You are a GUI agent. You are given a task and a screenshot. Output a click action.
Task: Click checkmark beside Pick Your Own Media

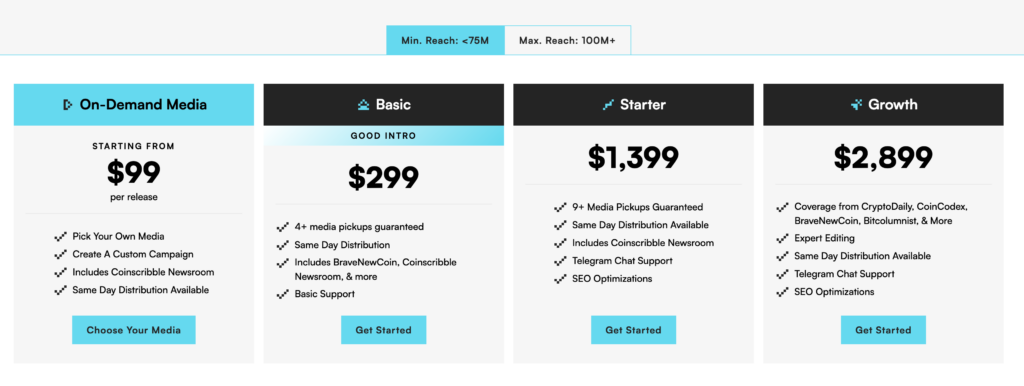point(61,236)
